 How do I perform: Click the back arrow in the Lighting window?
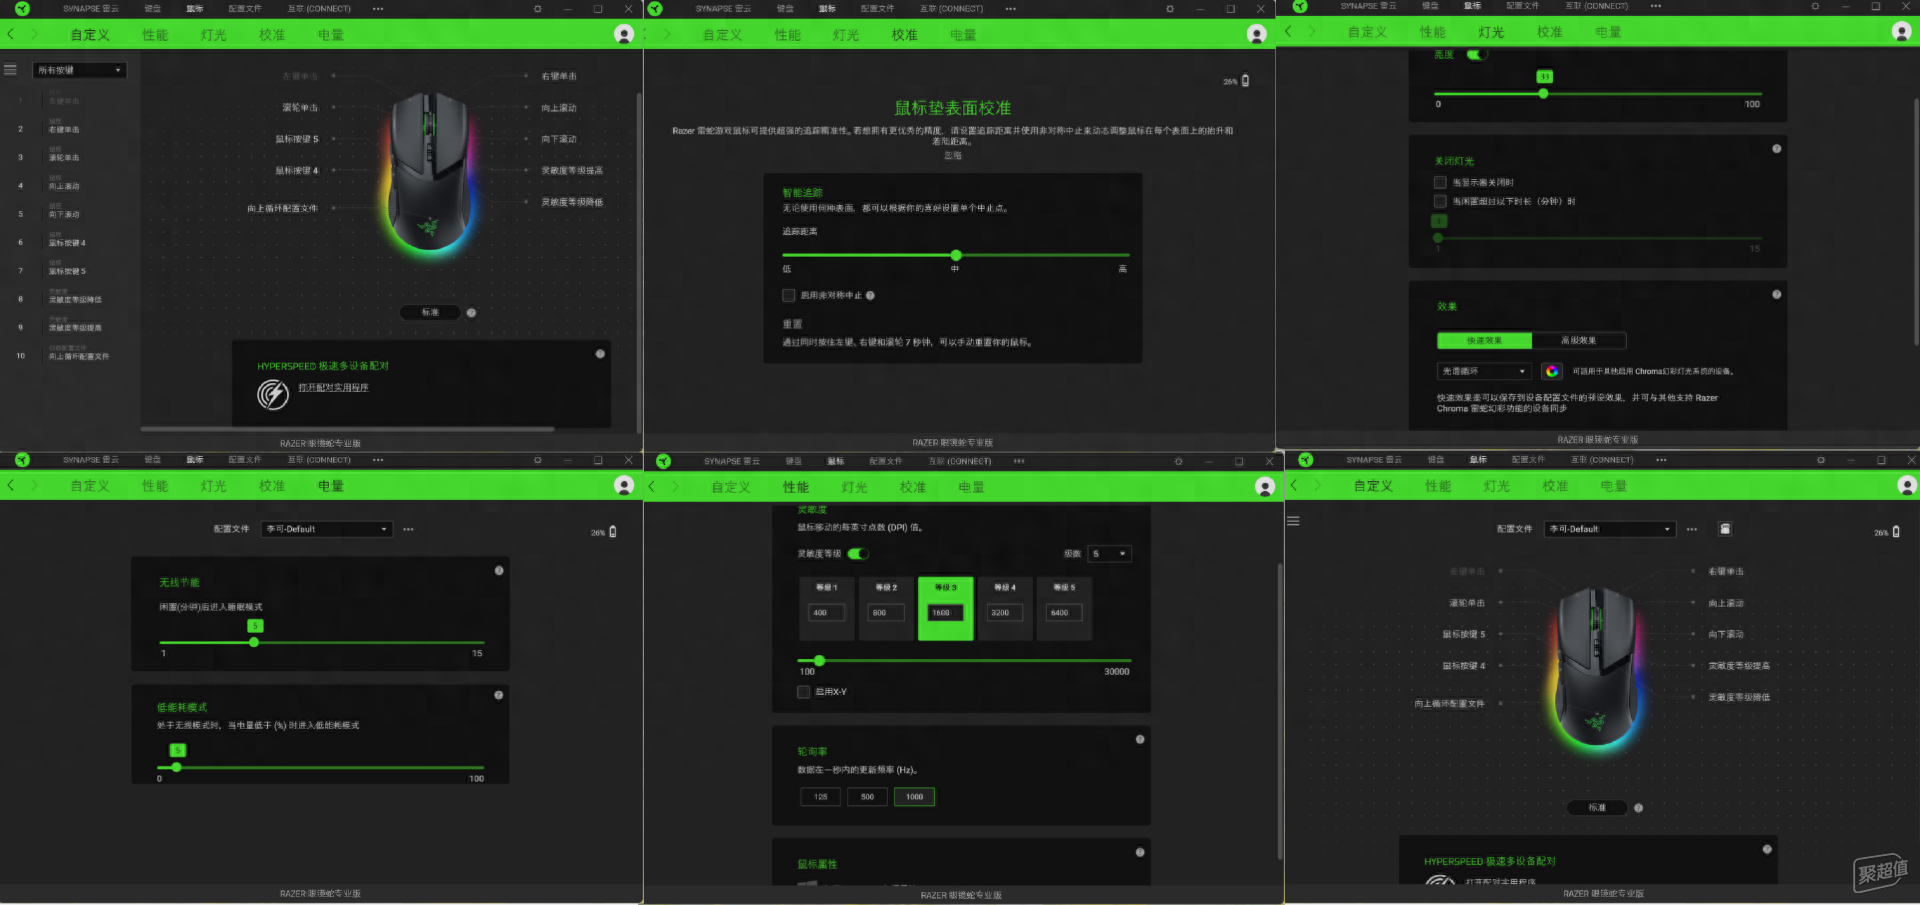[1288, 32]
